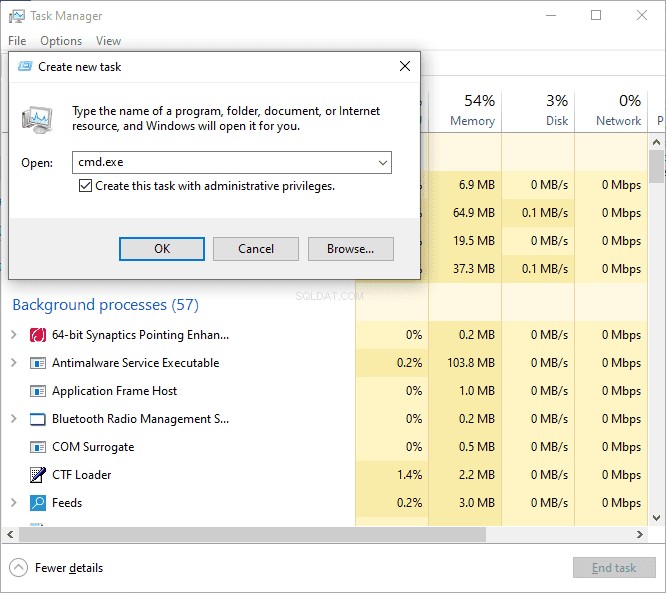Open the File menu

pos(17,41)
